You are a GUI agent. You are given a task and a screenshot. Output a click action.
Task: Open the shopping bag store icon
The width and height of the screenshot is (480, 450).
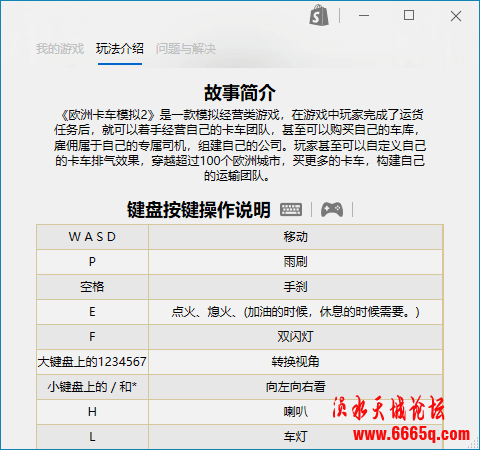[x=319, y=15]
